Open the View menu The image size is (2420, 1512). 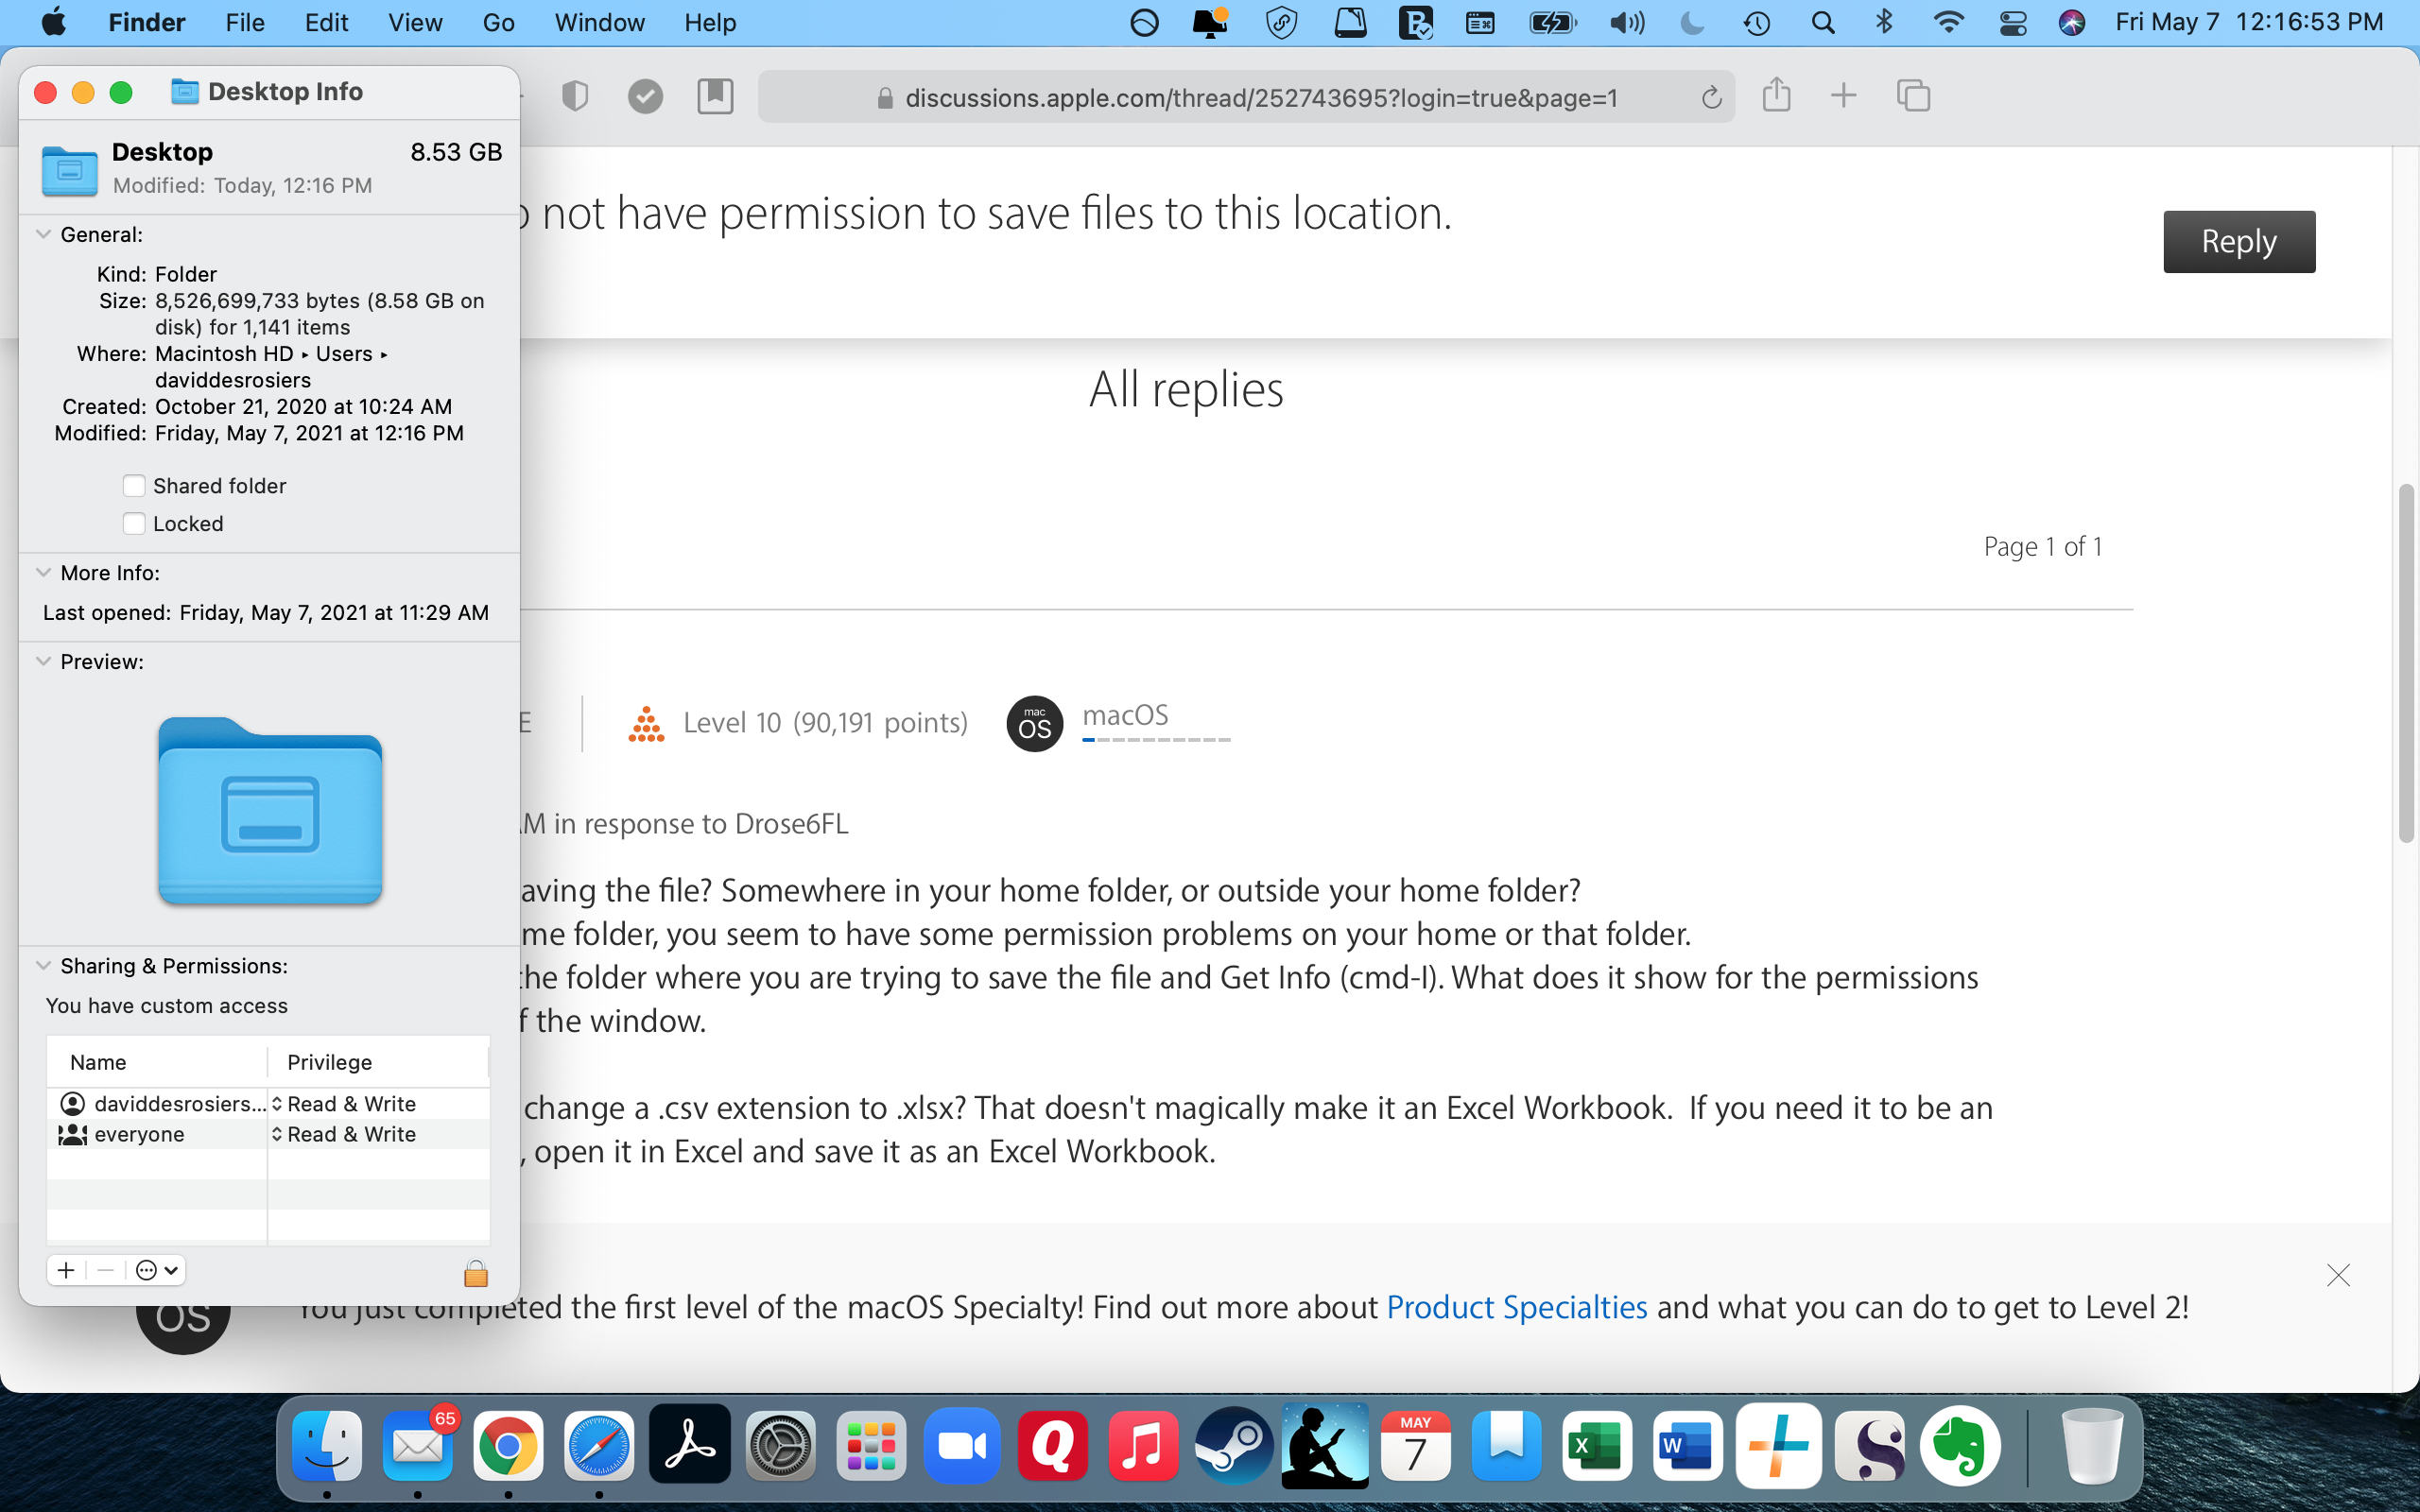(x=415, y=22)
